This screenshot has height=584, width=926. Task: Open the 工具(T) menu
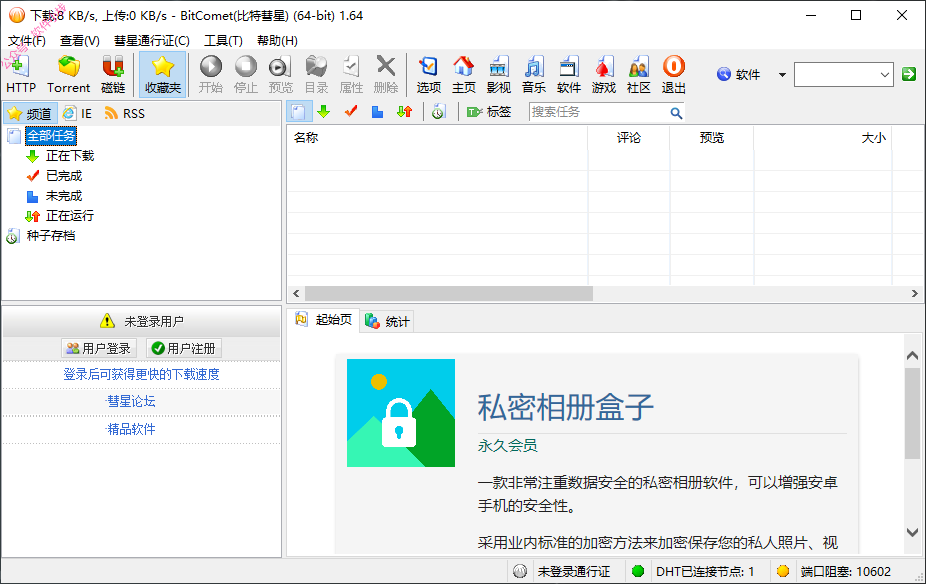[x=223, y=40]
